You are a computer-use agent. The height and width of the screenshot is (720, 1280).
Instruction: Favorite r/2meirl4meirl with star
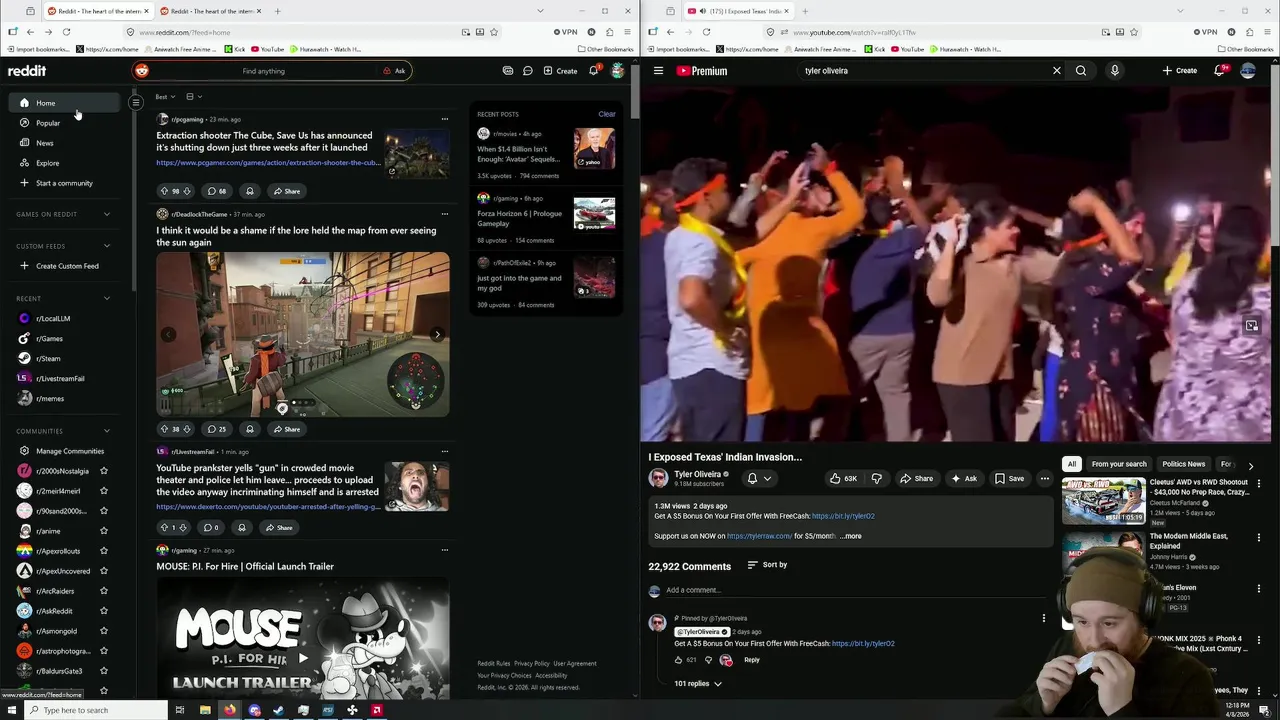pos(104,491)
